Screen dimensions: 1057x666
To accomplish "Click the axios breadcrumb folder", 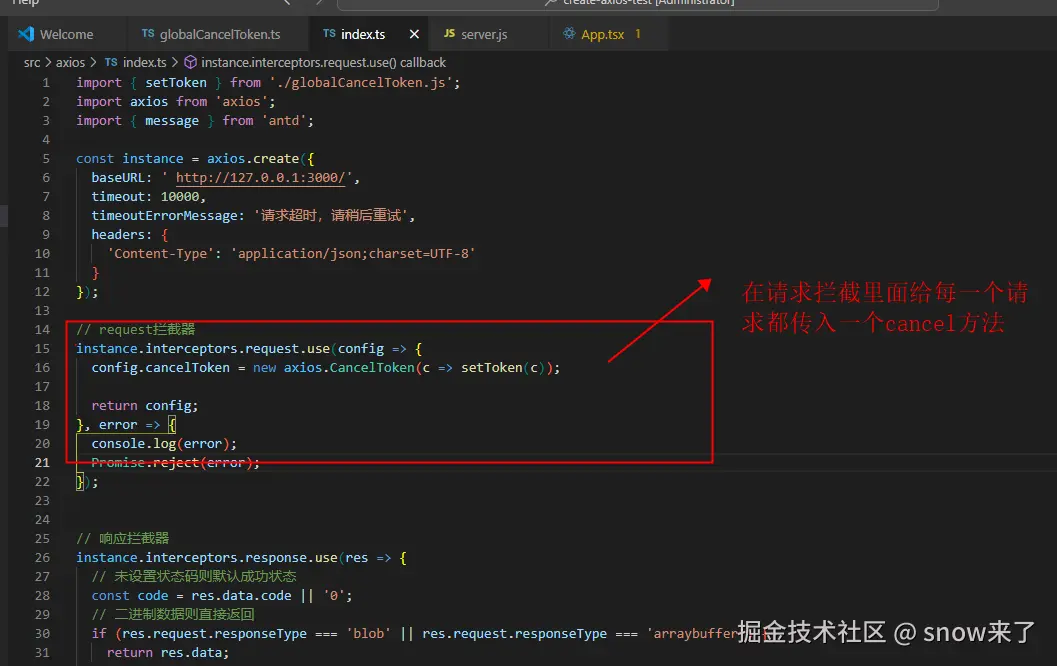I will [x=70, y=63].
